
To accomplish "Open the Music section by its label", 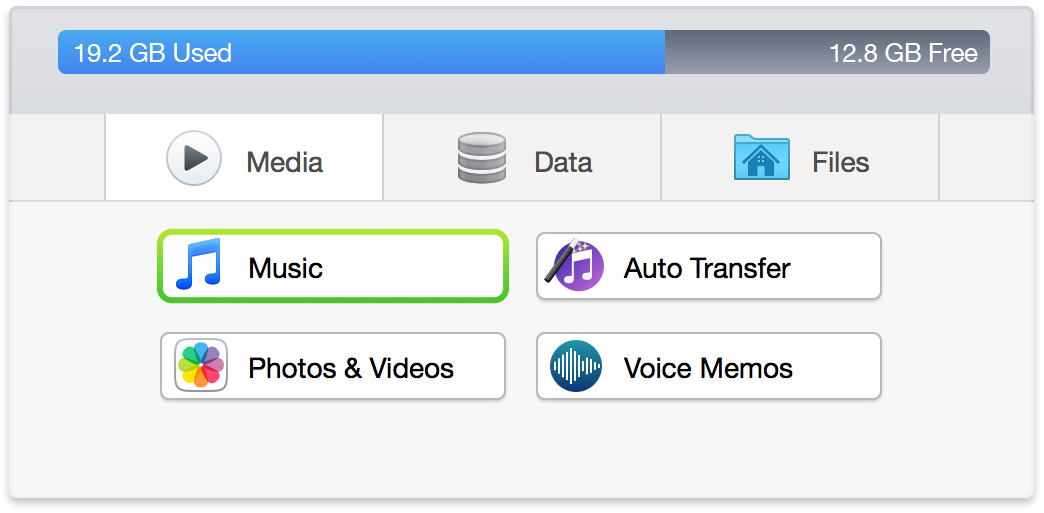I will 285,268.
